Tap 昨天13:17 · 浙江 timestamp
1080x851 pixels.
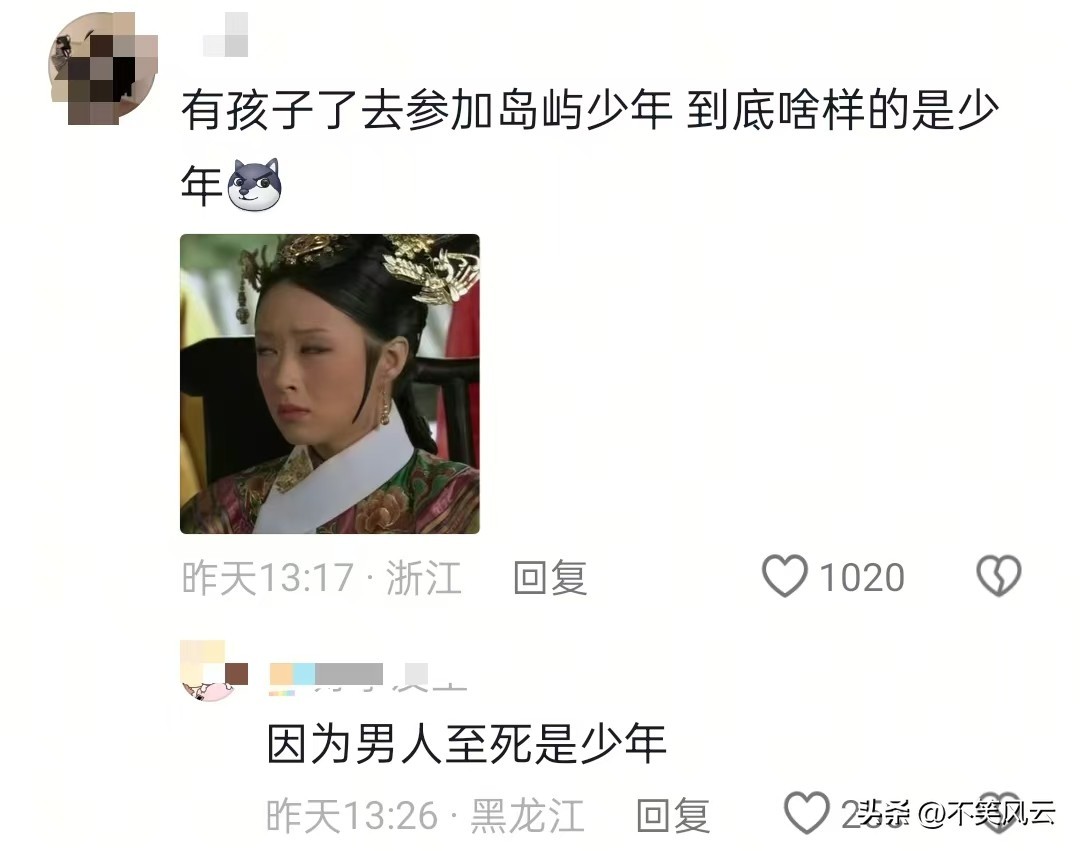click(x=322, y=577)
